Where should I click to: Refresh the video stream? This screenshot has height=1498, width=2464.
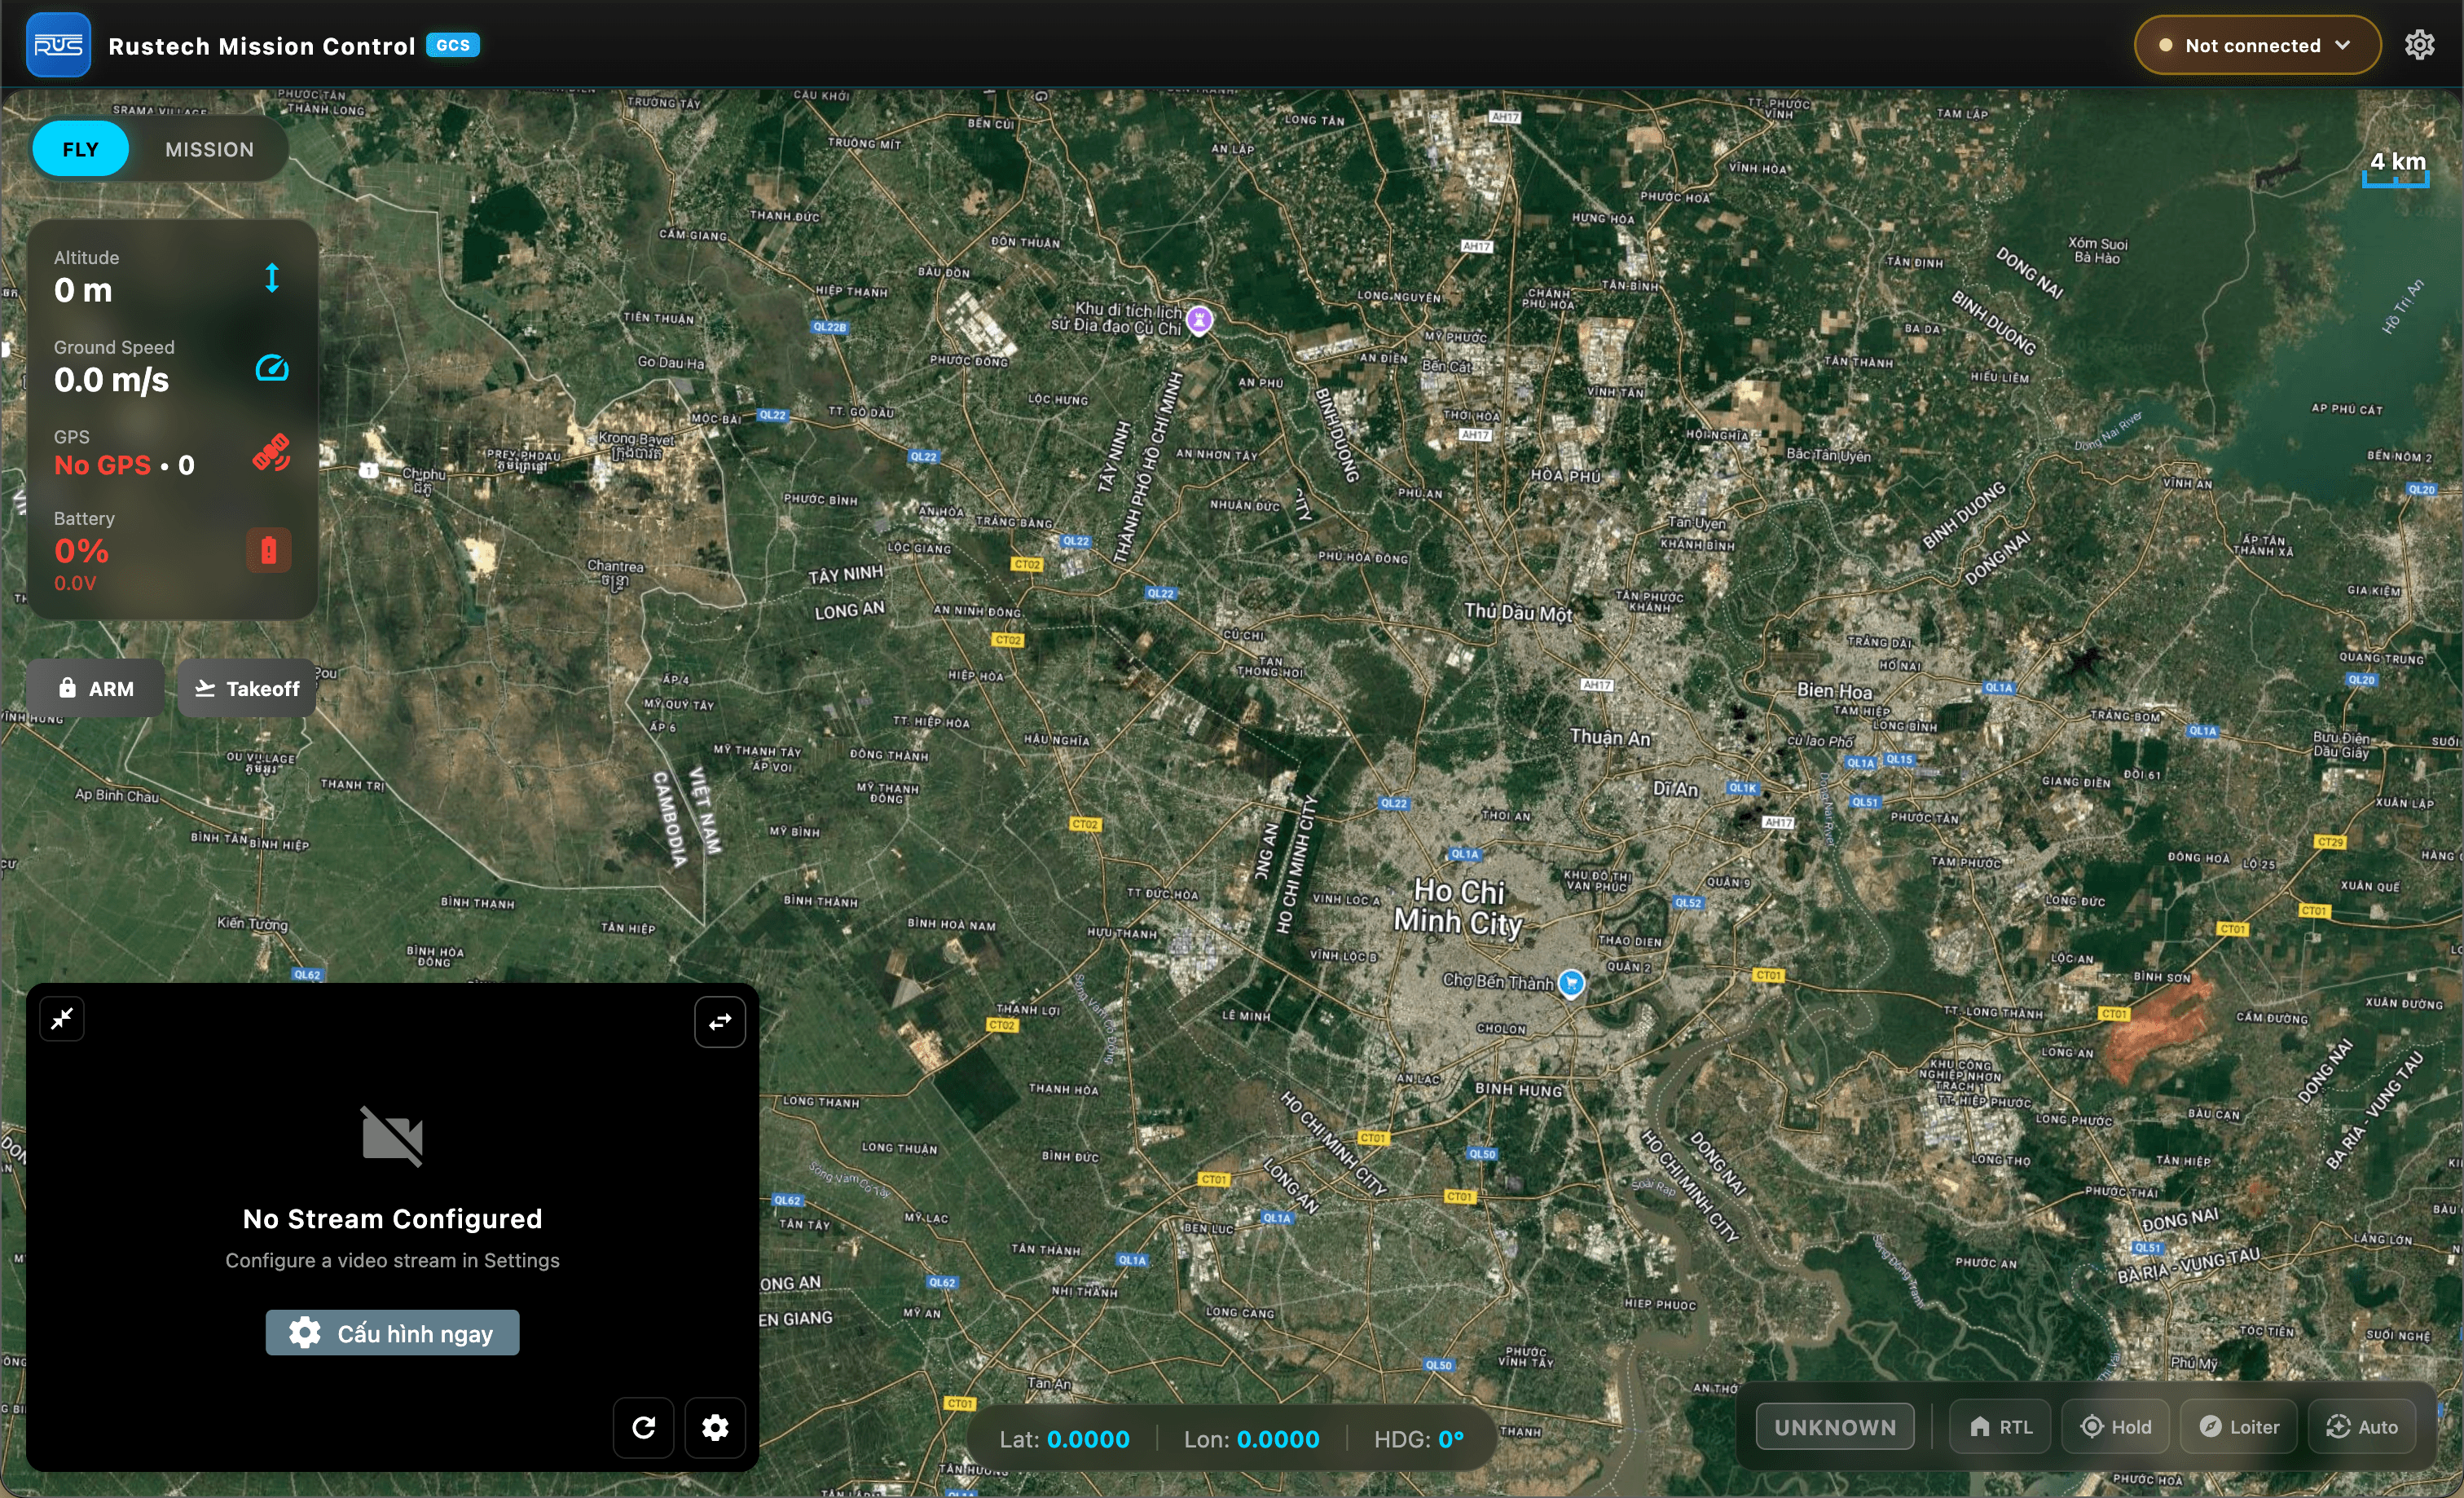[x=643, y=1427]
